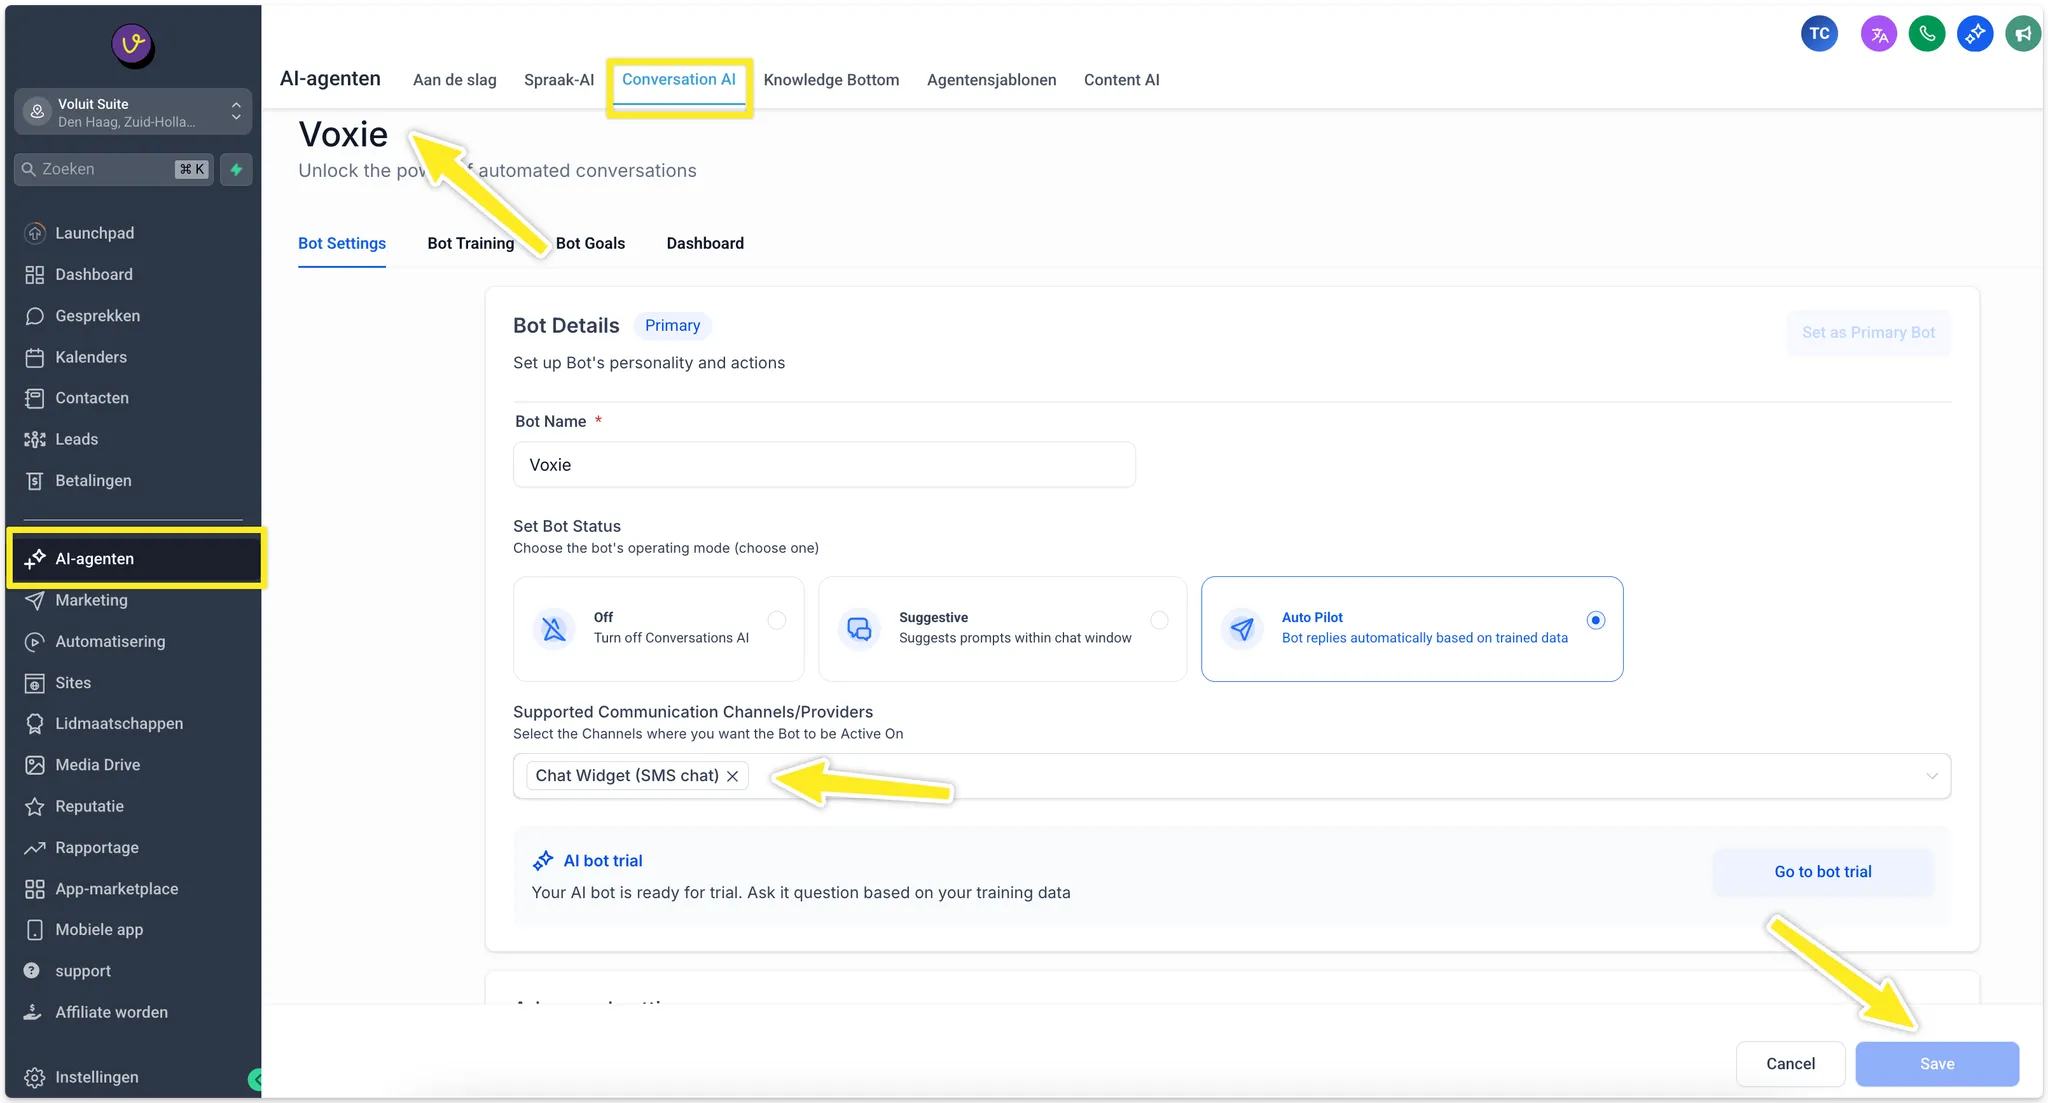Click the green lightning quick actions icon
The image size is (2048, 1103).
click(236, 169)
